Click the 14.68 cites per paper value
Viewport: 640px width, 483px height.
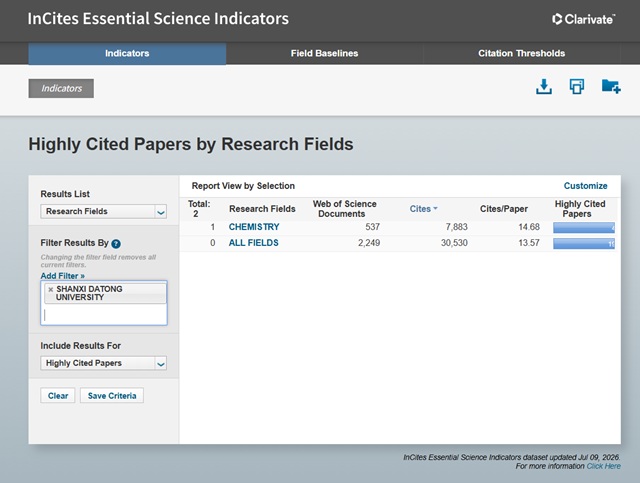click(x=529, y=227)
